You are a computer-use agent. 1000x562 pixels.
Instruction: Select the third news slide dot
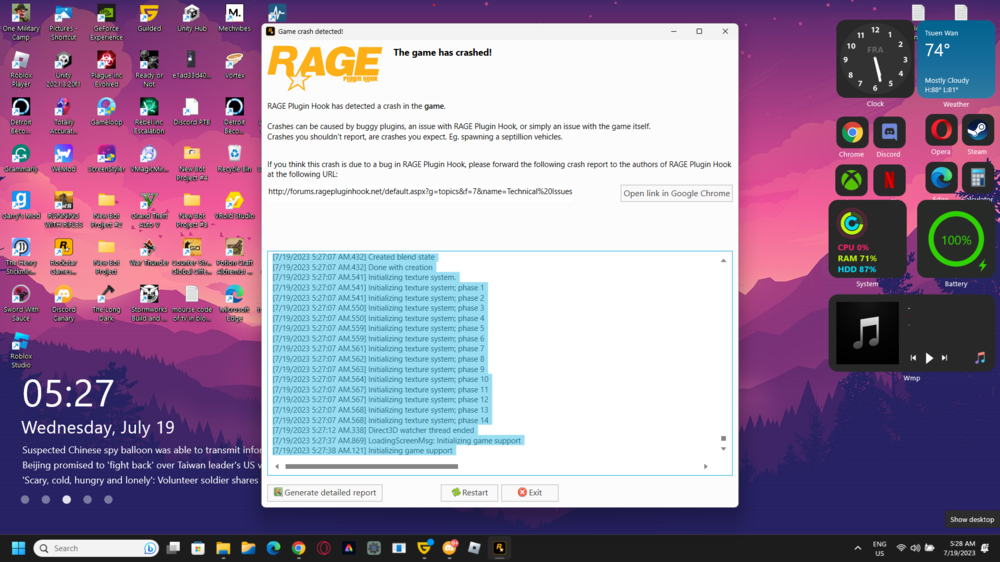66,499
